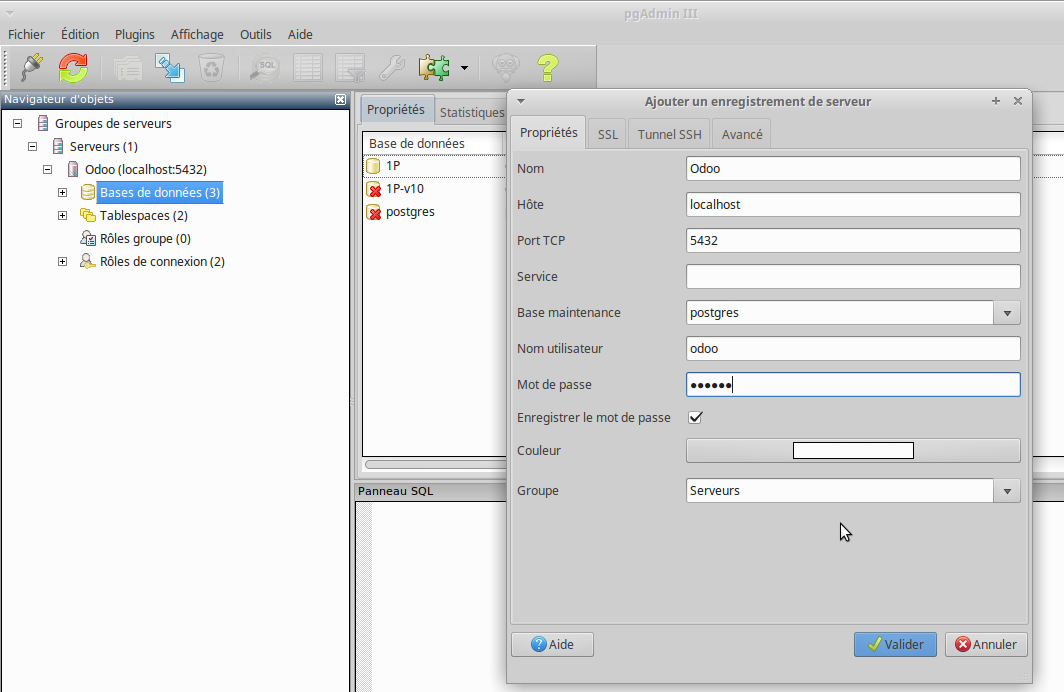Image resolution: width=1064 pixels, height=692 pixels.
Task: Click the Base de données column header
Action: (433, 143)
